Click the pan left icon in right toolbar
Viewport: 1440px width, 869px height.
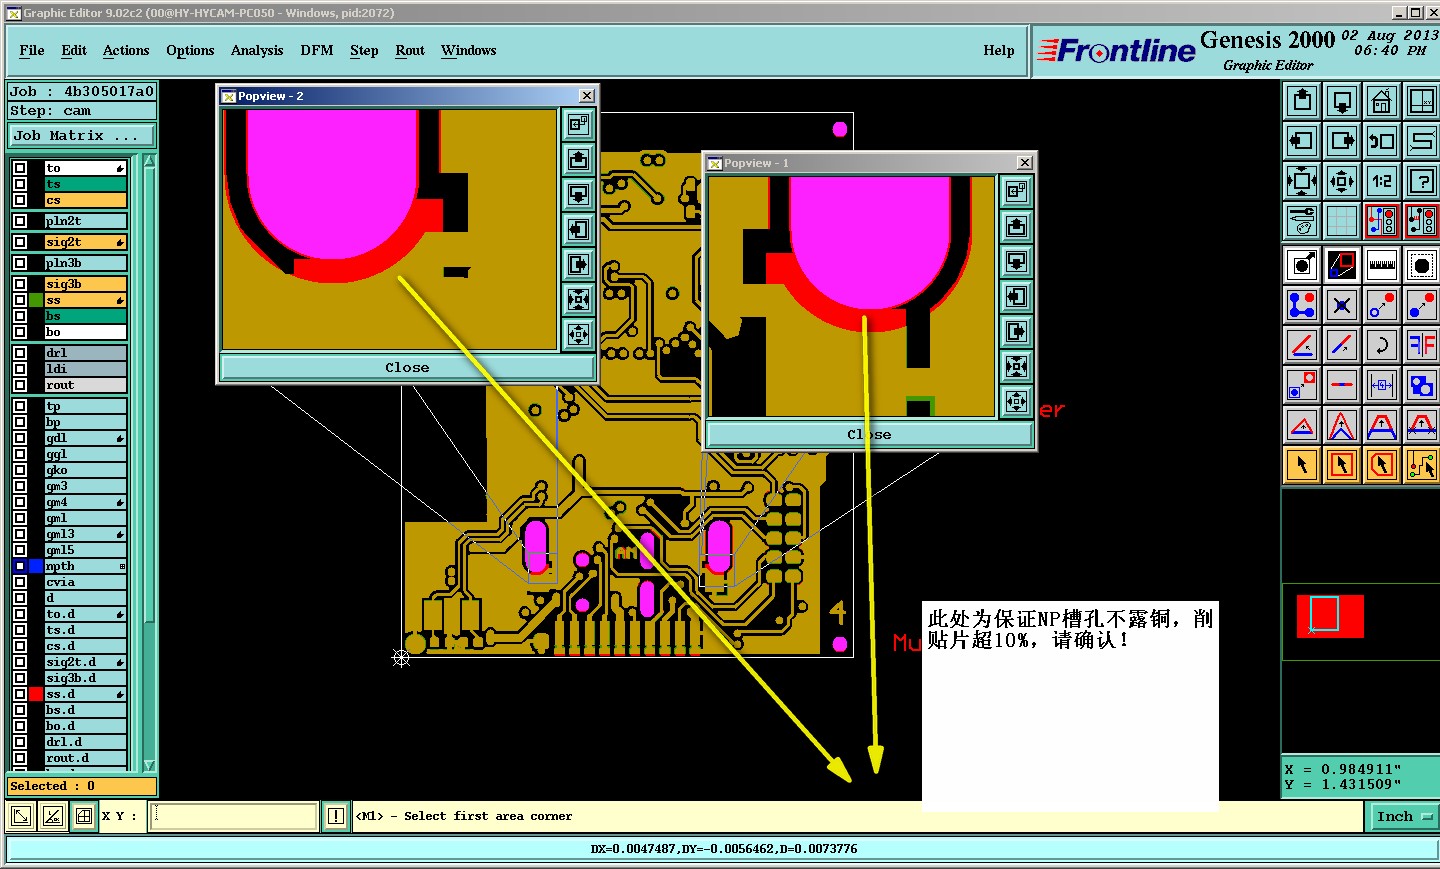(1302, 141)
